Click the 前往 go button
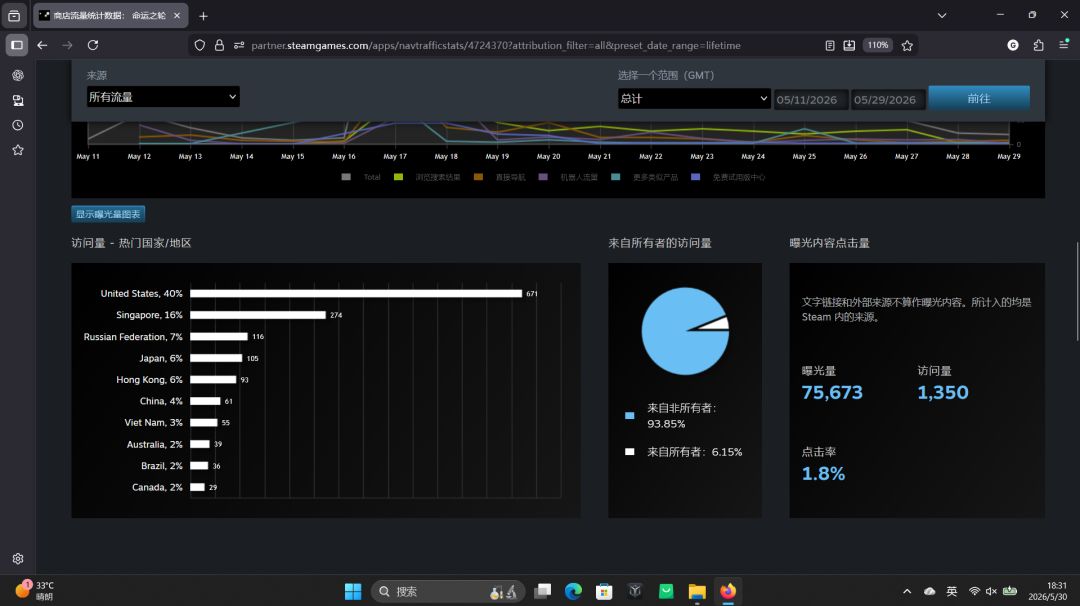The height and width of the screenshot is (606, 1080). pos(979,98)
